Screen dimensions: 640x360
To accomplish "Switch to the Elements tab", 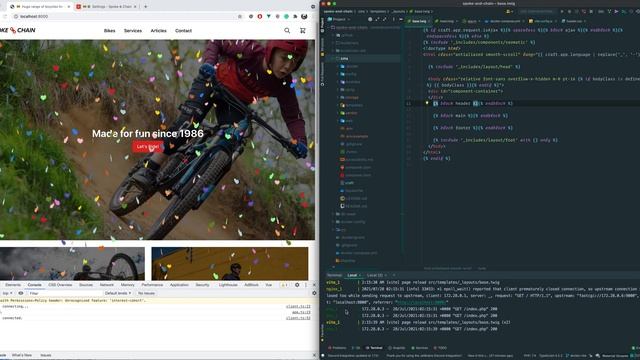I will pyautogui.click(x=13, y=285).
